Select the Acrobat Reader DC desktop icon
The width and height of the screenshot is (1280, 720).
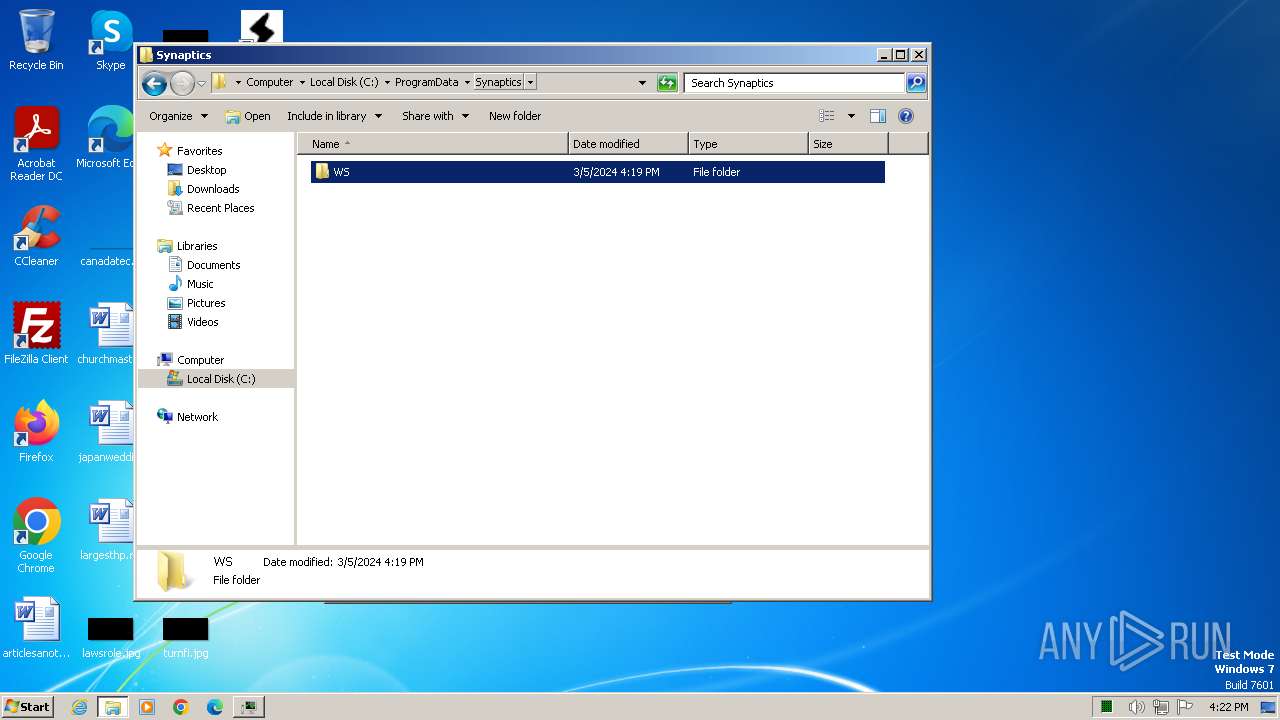36,144
